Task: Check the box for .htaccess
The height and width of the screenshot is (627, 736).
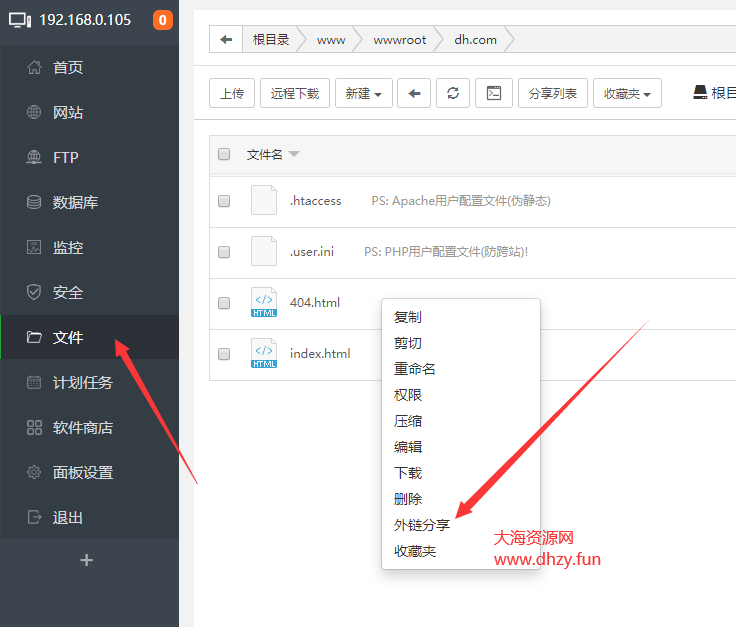Action: pos(224,201)
